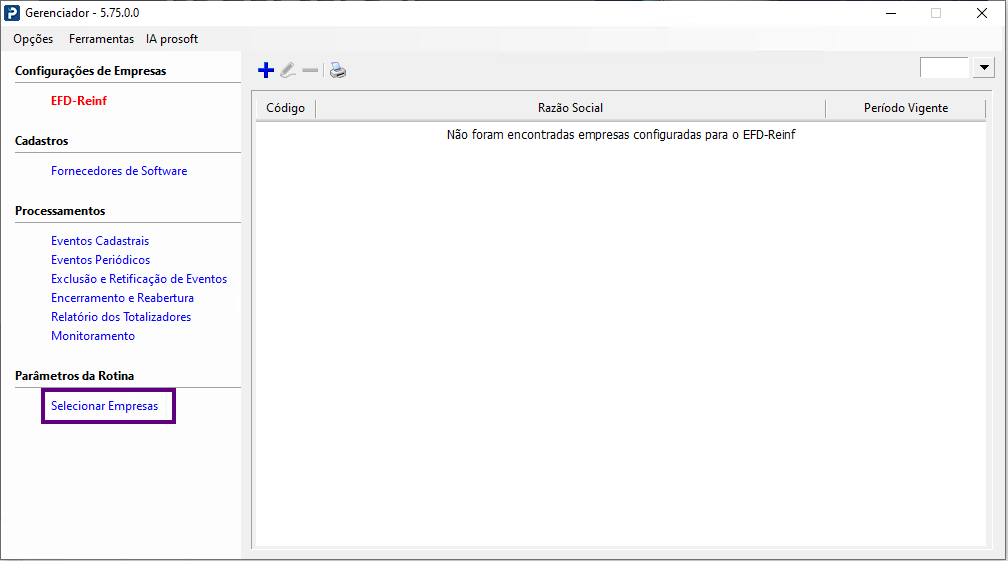Close the Gerenciador window
The height and width of the screenshot is (561, 1008).
(982, 13)
